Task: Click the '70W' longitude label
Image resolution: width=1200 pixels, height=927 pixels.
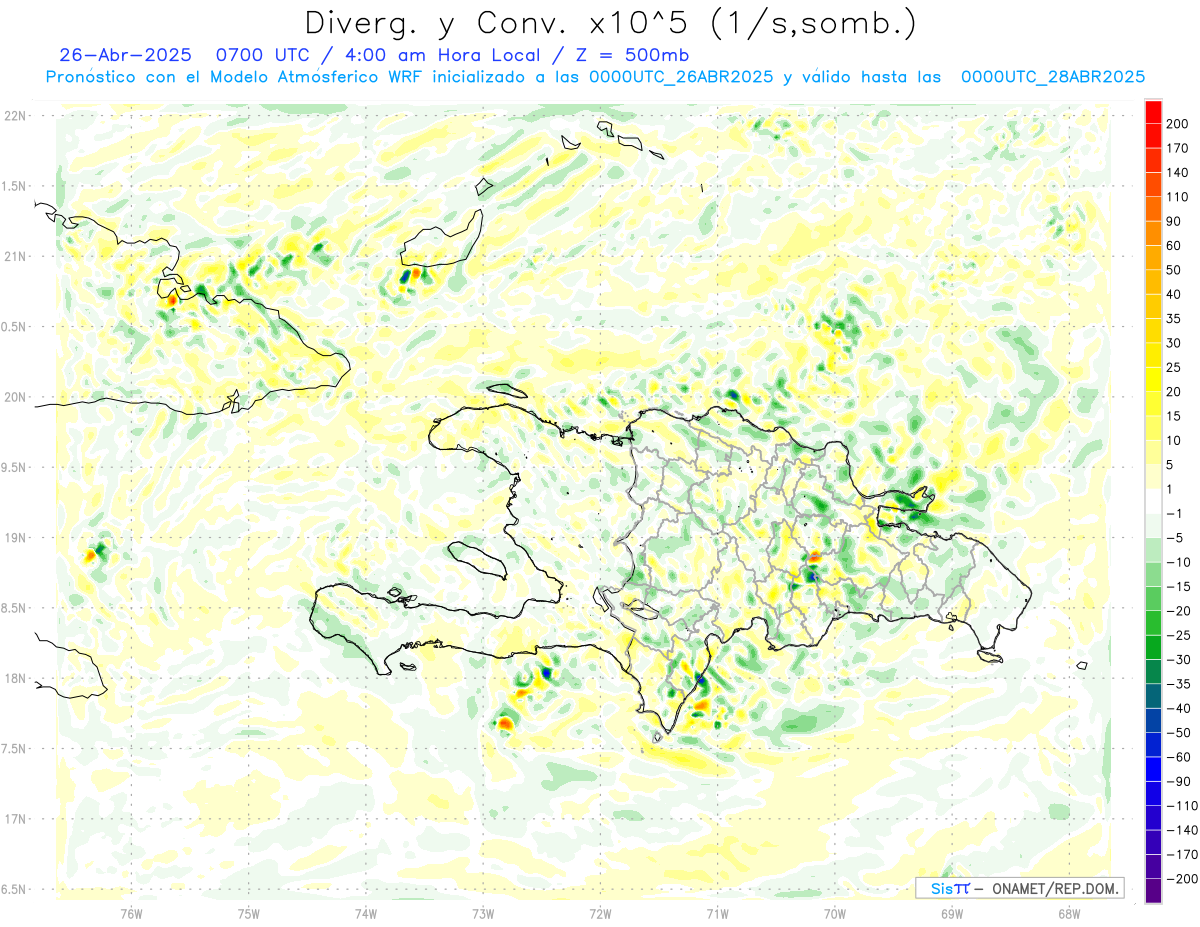Action: tap(835, 914)
